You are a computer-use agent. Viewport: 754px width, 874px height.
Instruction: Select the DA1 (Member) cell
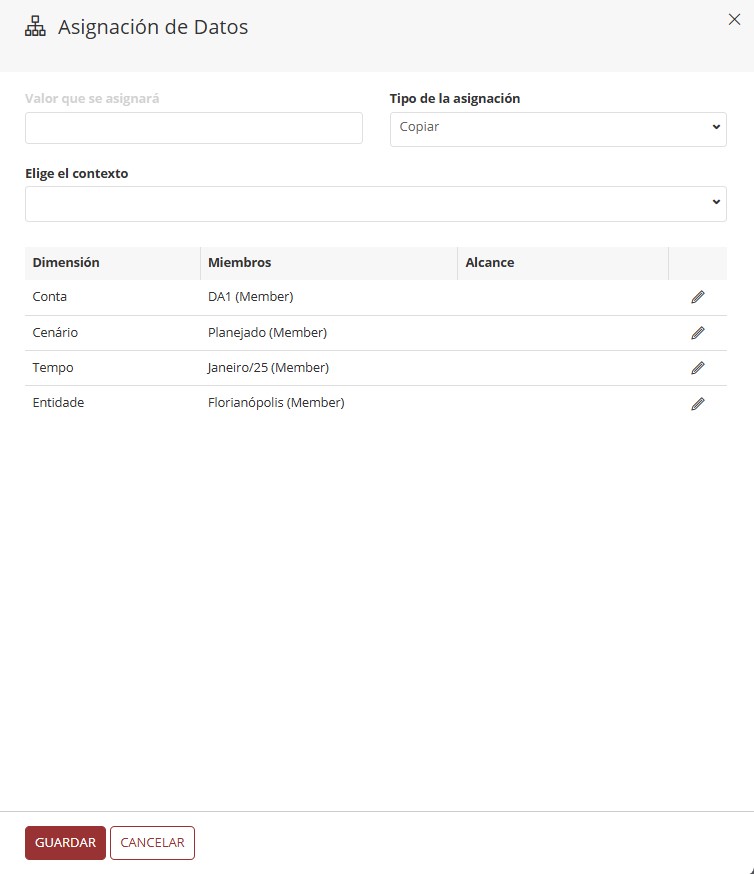point(250,297)
